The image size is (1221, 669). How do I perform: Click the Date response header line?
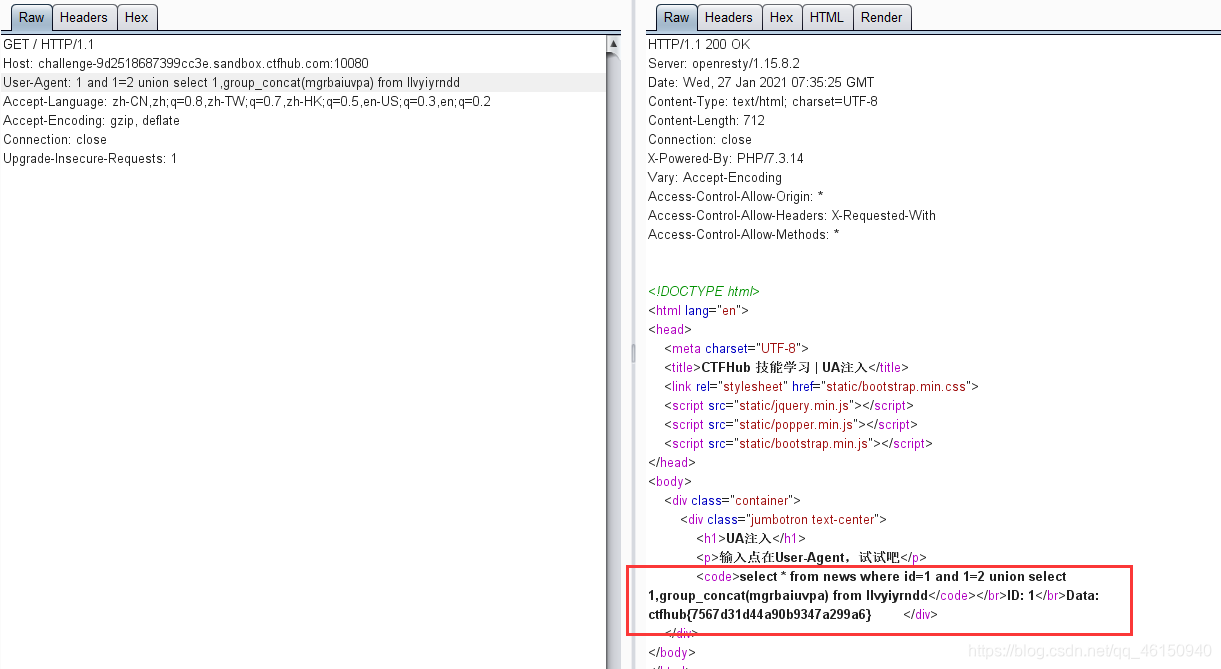(x=761, y=82)
